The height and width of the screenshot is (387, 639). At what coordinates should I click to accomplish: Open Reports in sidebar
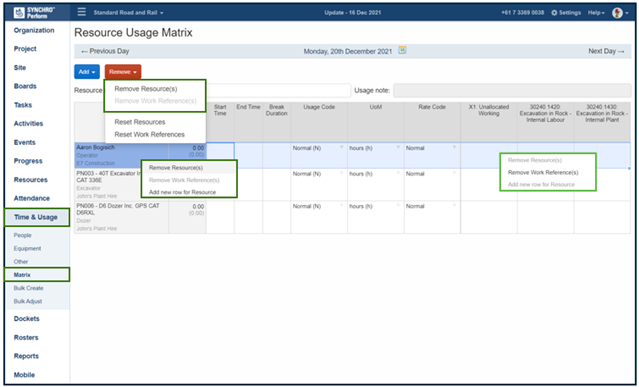click(x=26, y=356)
